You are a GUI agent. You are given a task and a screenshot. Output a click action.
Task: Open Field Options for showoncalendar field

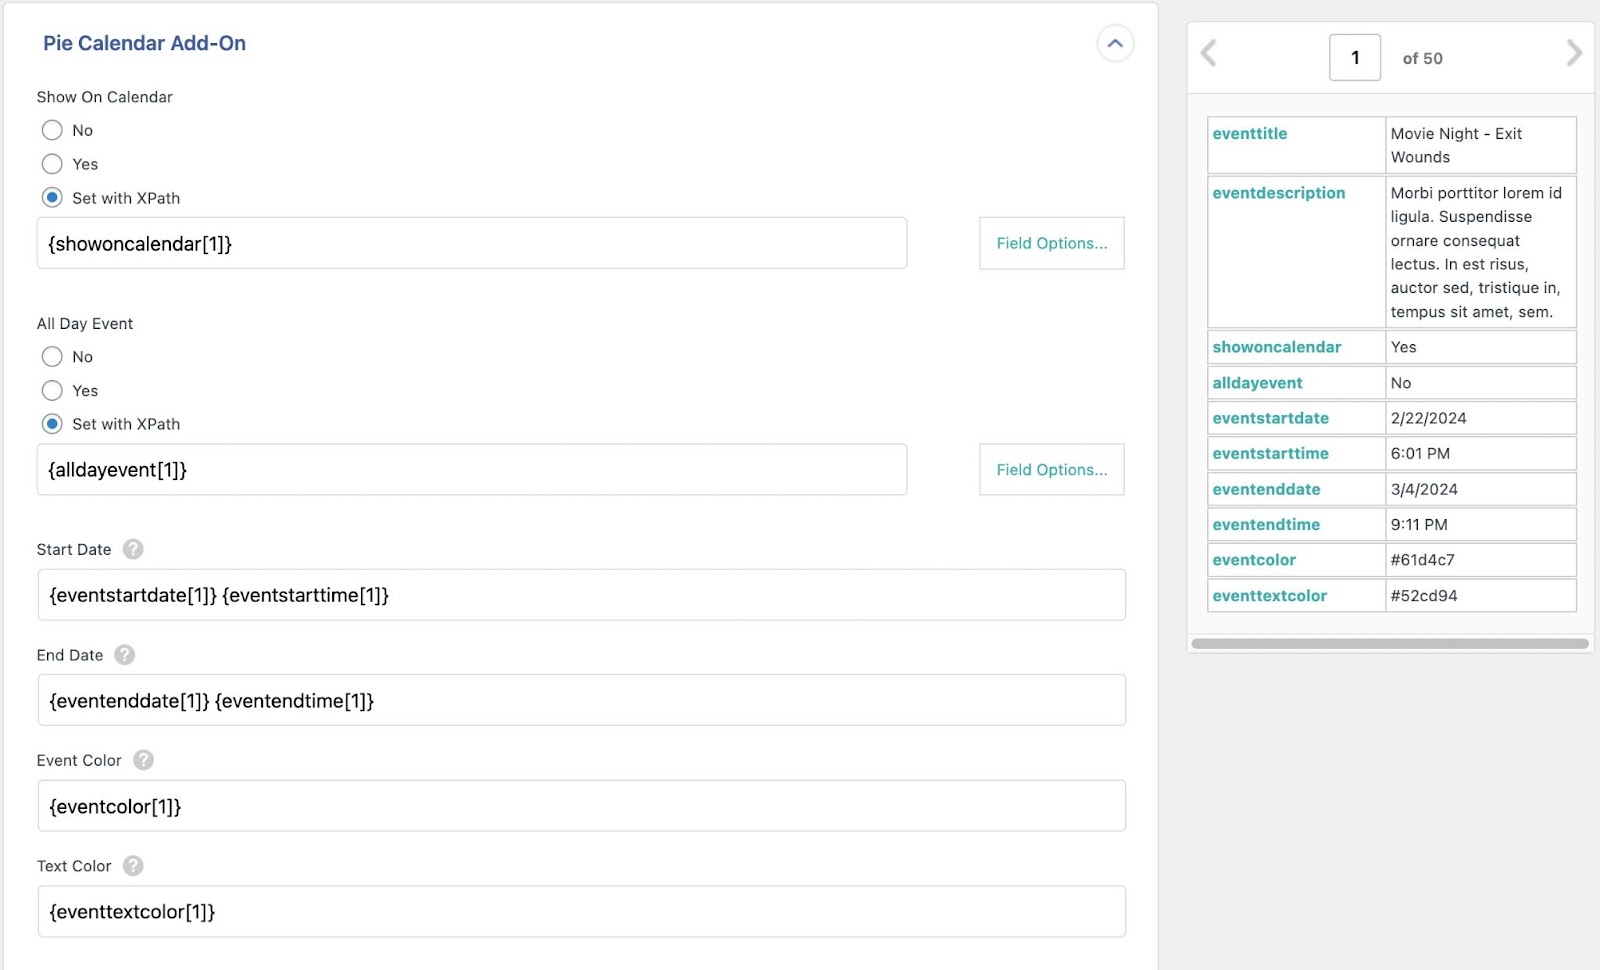click(1052, 243)
